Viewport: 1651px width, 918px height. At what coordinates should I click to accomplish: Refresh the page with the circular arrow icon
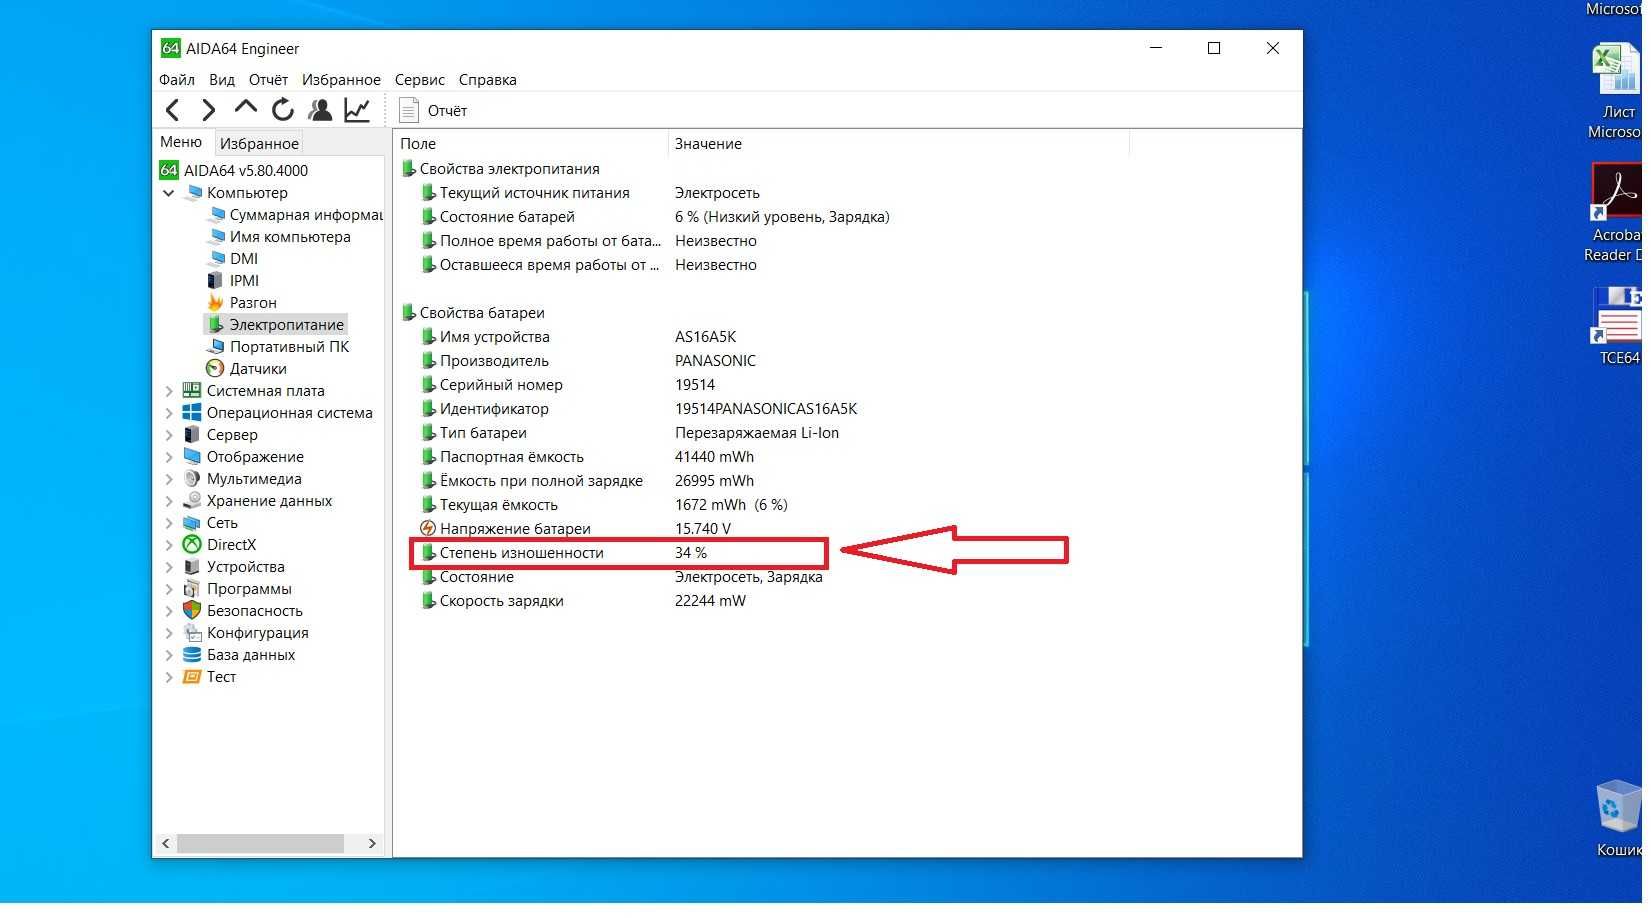(283, 110)
